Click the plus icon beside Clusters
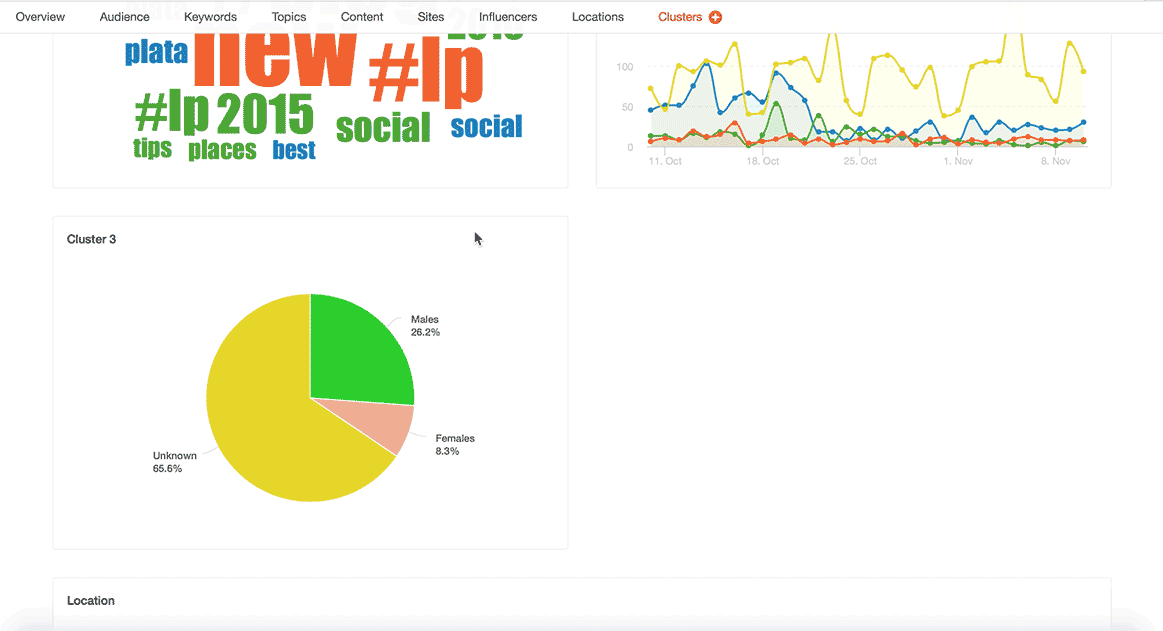Image resolution: width=1163 pixels, height=631 pixels. [x=715, y=17]
